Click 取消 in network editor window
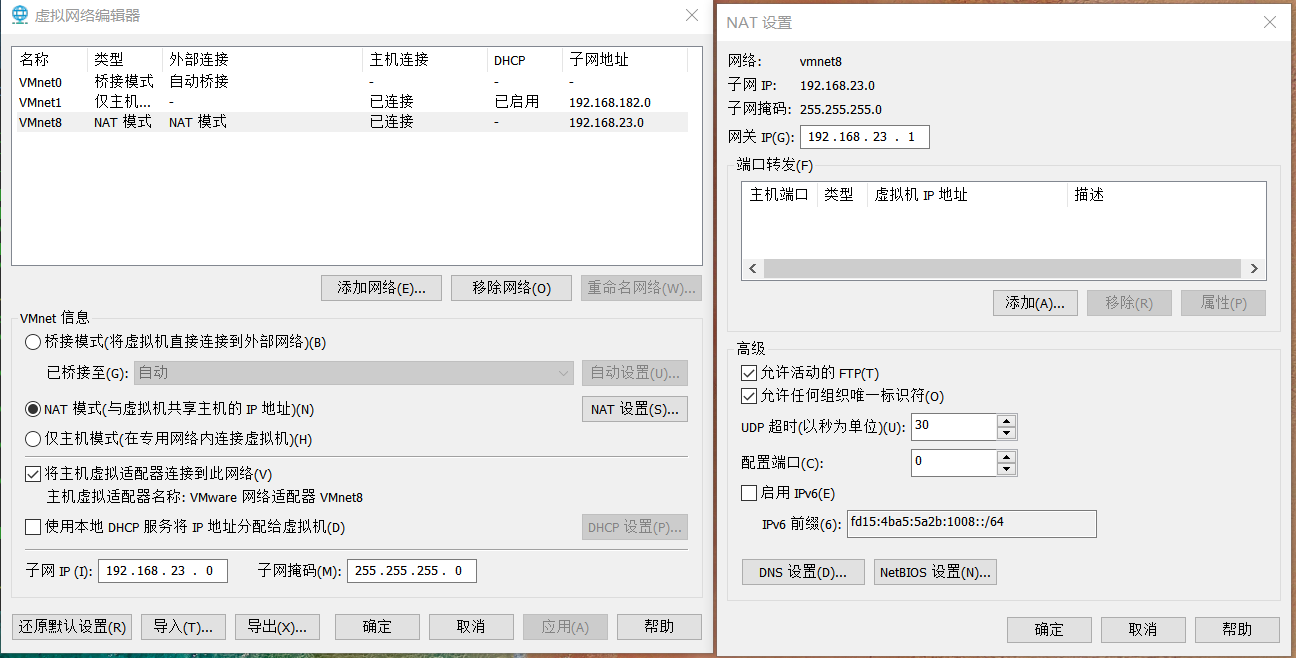The image size is (1296, 658). point(471,627)
